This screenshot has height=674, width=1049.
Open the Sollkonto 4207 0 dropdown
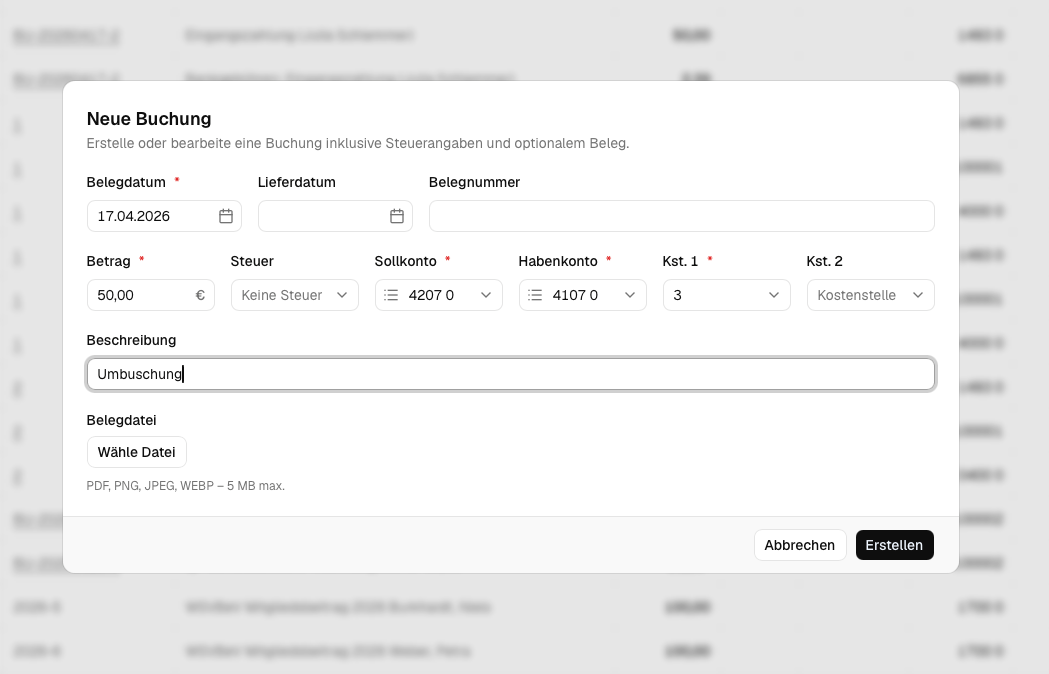445,295
